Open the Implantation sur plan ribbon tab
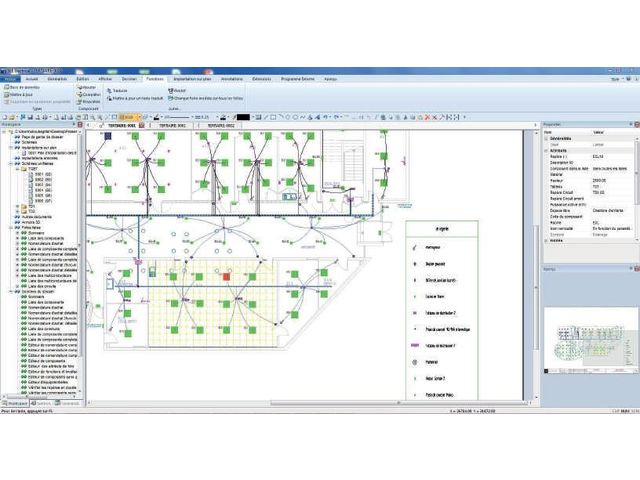This screenshot has width=640, height=480. point(193,77)
